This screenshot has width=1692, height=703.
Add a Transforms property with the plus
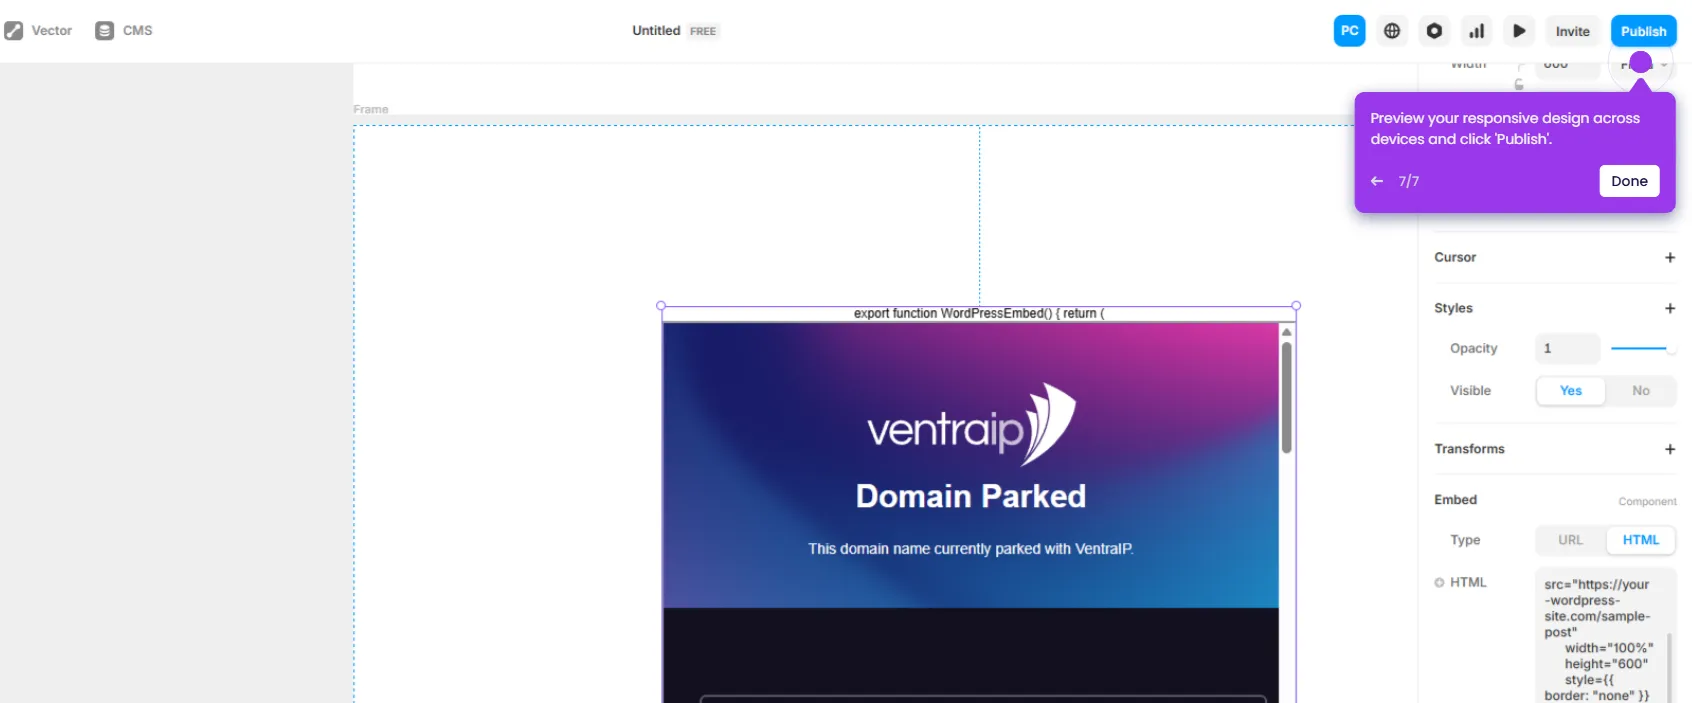1669,449
